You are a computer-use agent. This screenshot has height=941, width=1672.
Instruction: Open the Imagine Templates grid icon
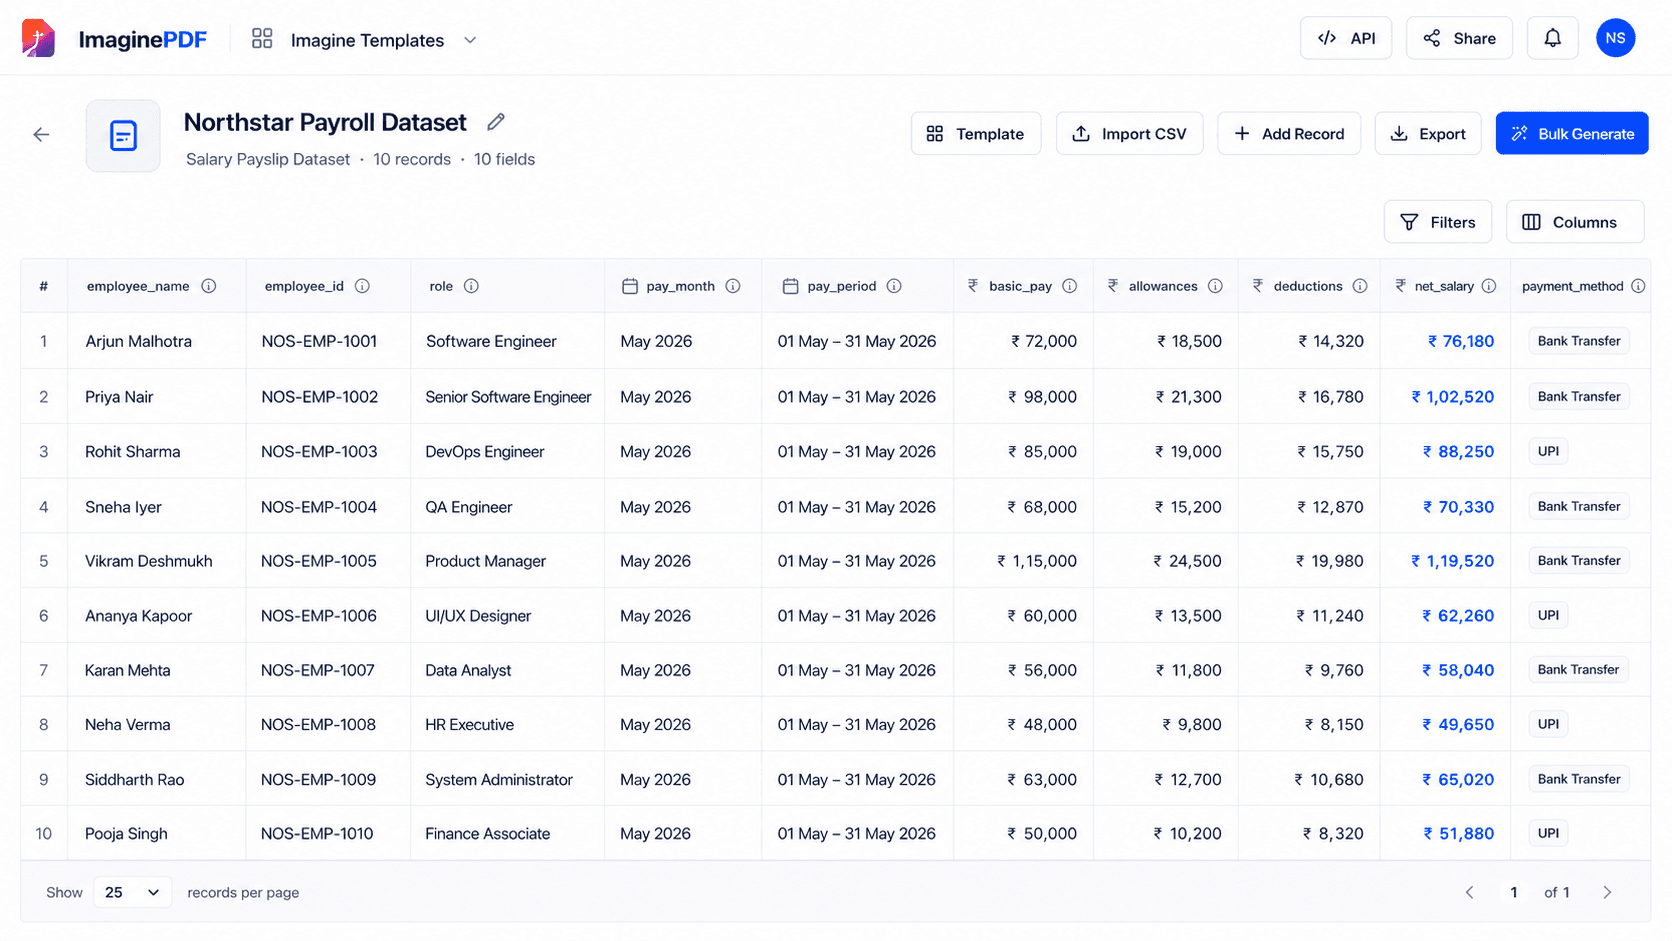click(262, 39)
